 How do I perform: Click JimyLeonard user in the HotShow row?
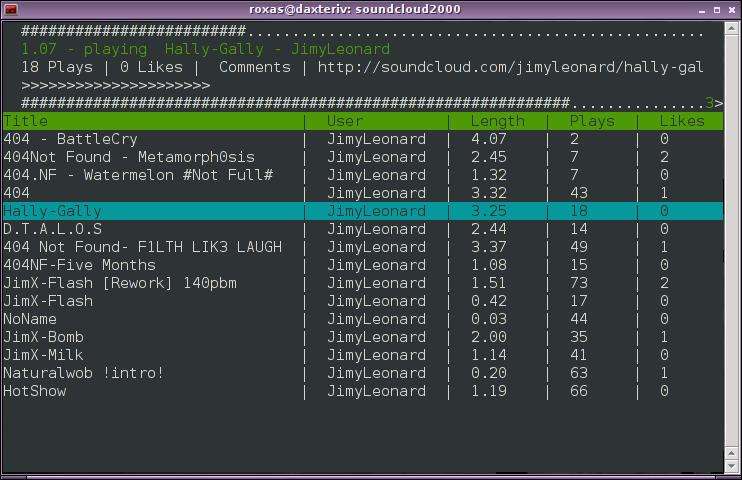(376, 391)
